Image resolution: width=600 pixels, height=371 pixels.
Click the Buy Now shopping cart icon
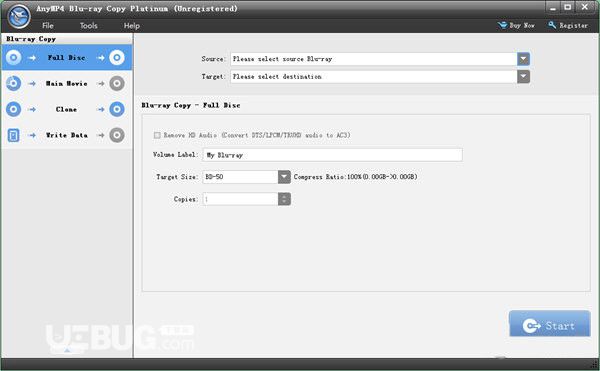tap(502, 25)
